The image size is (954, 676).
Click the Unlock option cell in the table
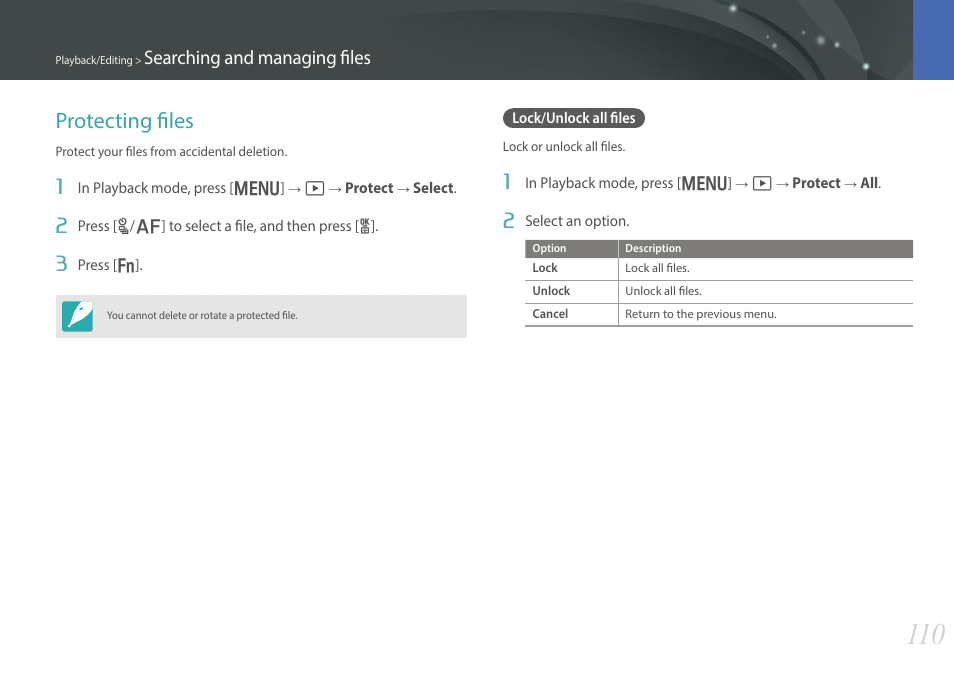(x=571, y=292)
